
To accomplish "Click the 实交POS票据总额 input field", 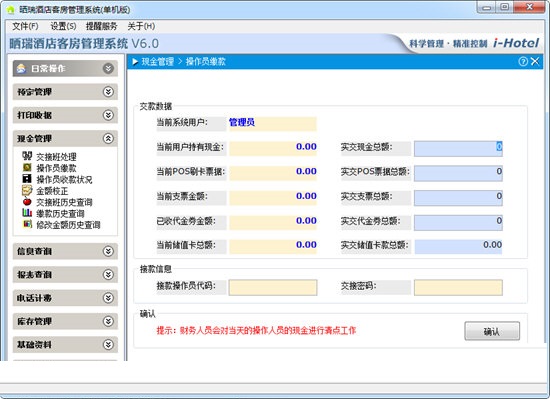I will pyautogui.click(x=458, y=173).
